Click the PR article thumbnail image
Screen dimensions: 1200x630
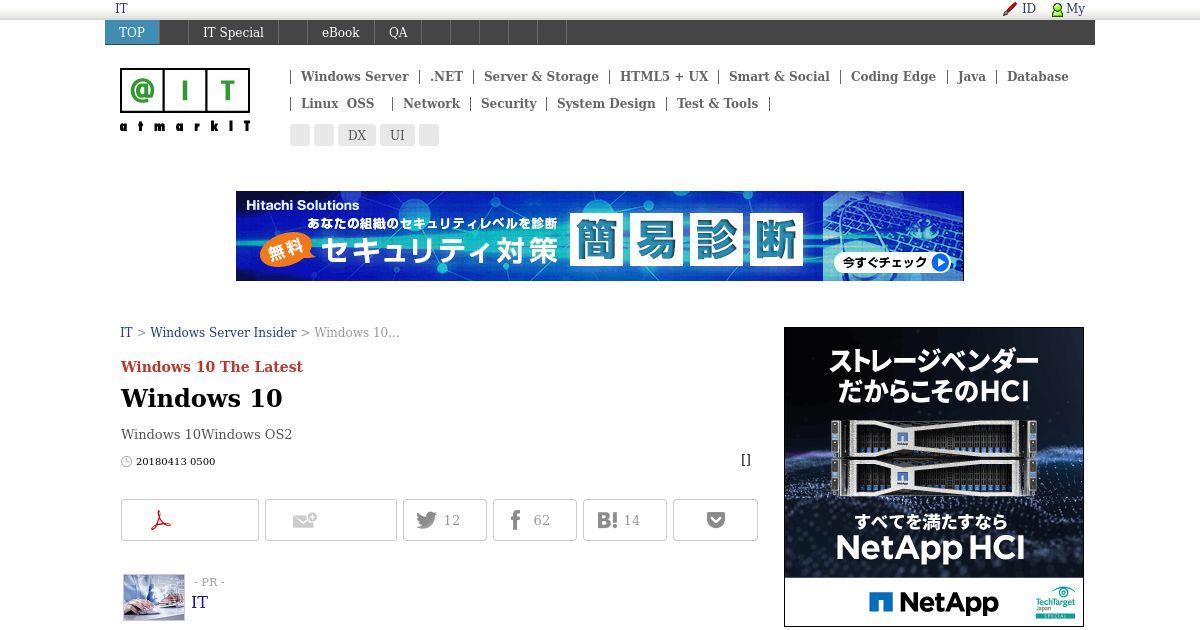point(154,597)
